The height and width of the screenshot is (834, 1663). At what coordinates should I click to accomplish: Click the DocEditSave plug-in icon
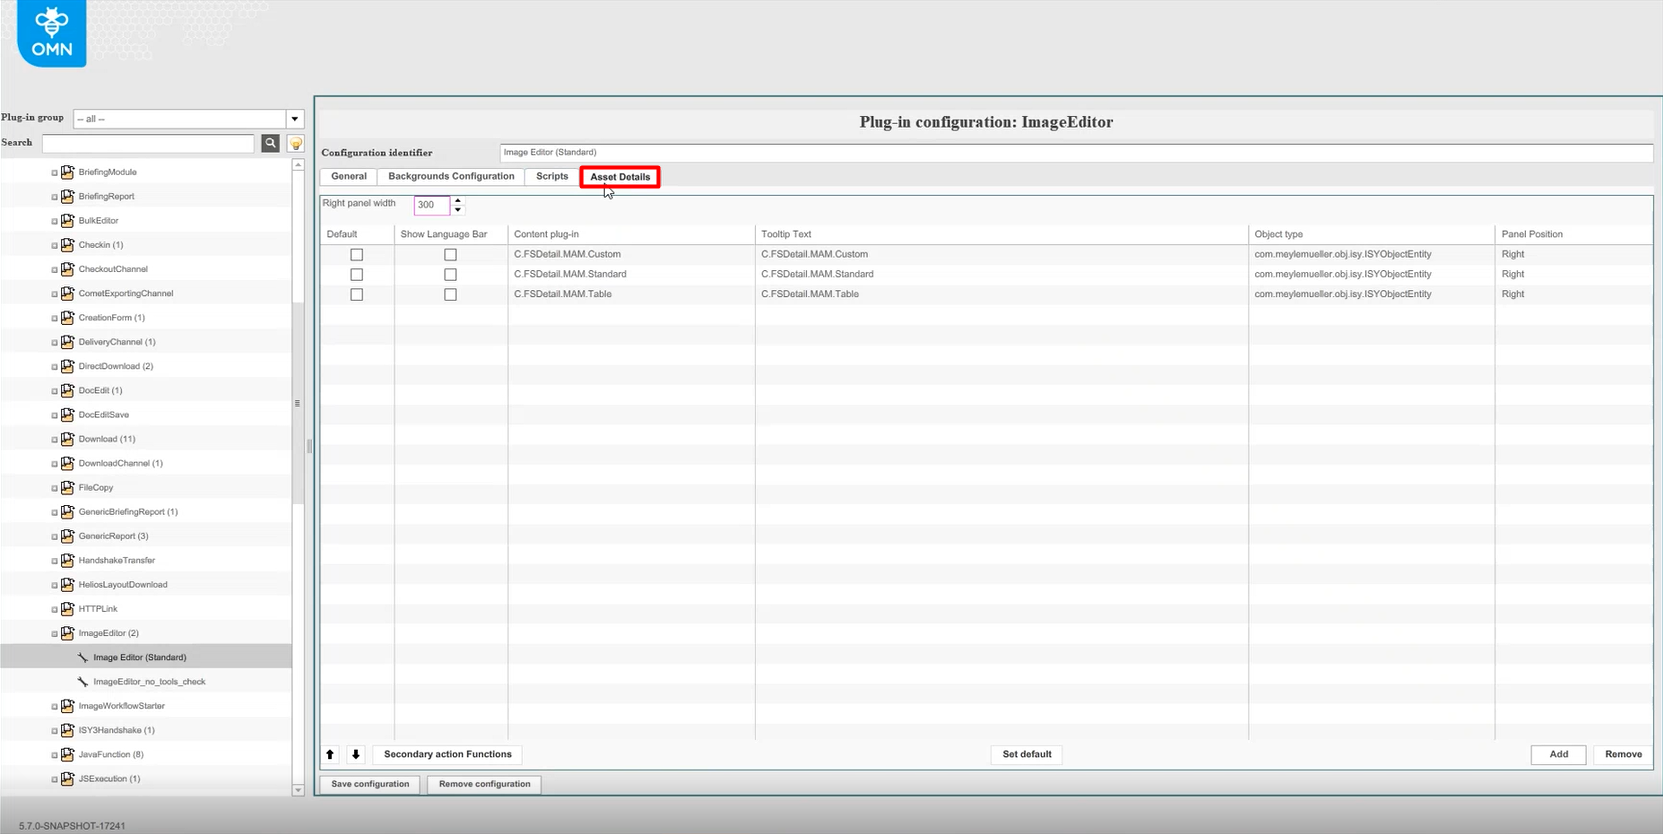pyautogui.click(x=68, y=414)
